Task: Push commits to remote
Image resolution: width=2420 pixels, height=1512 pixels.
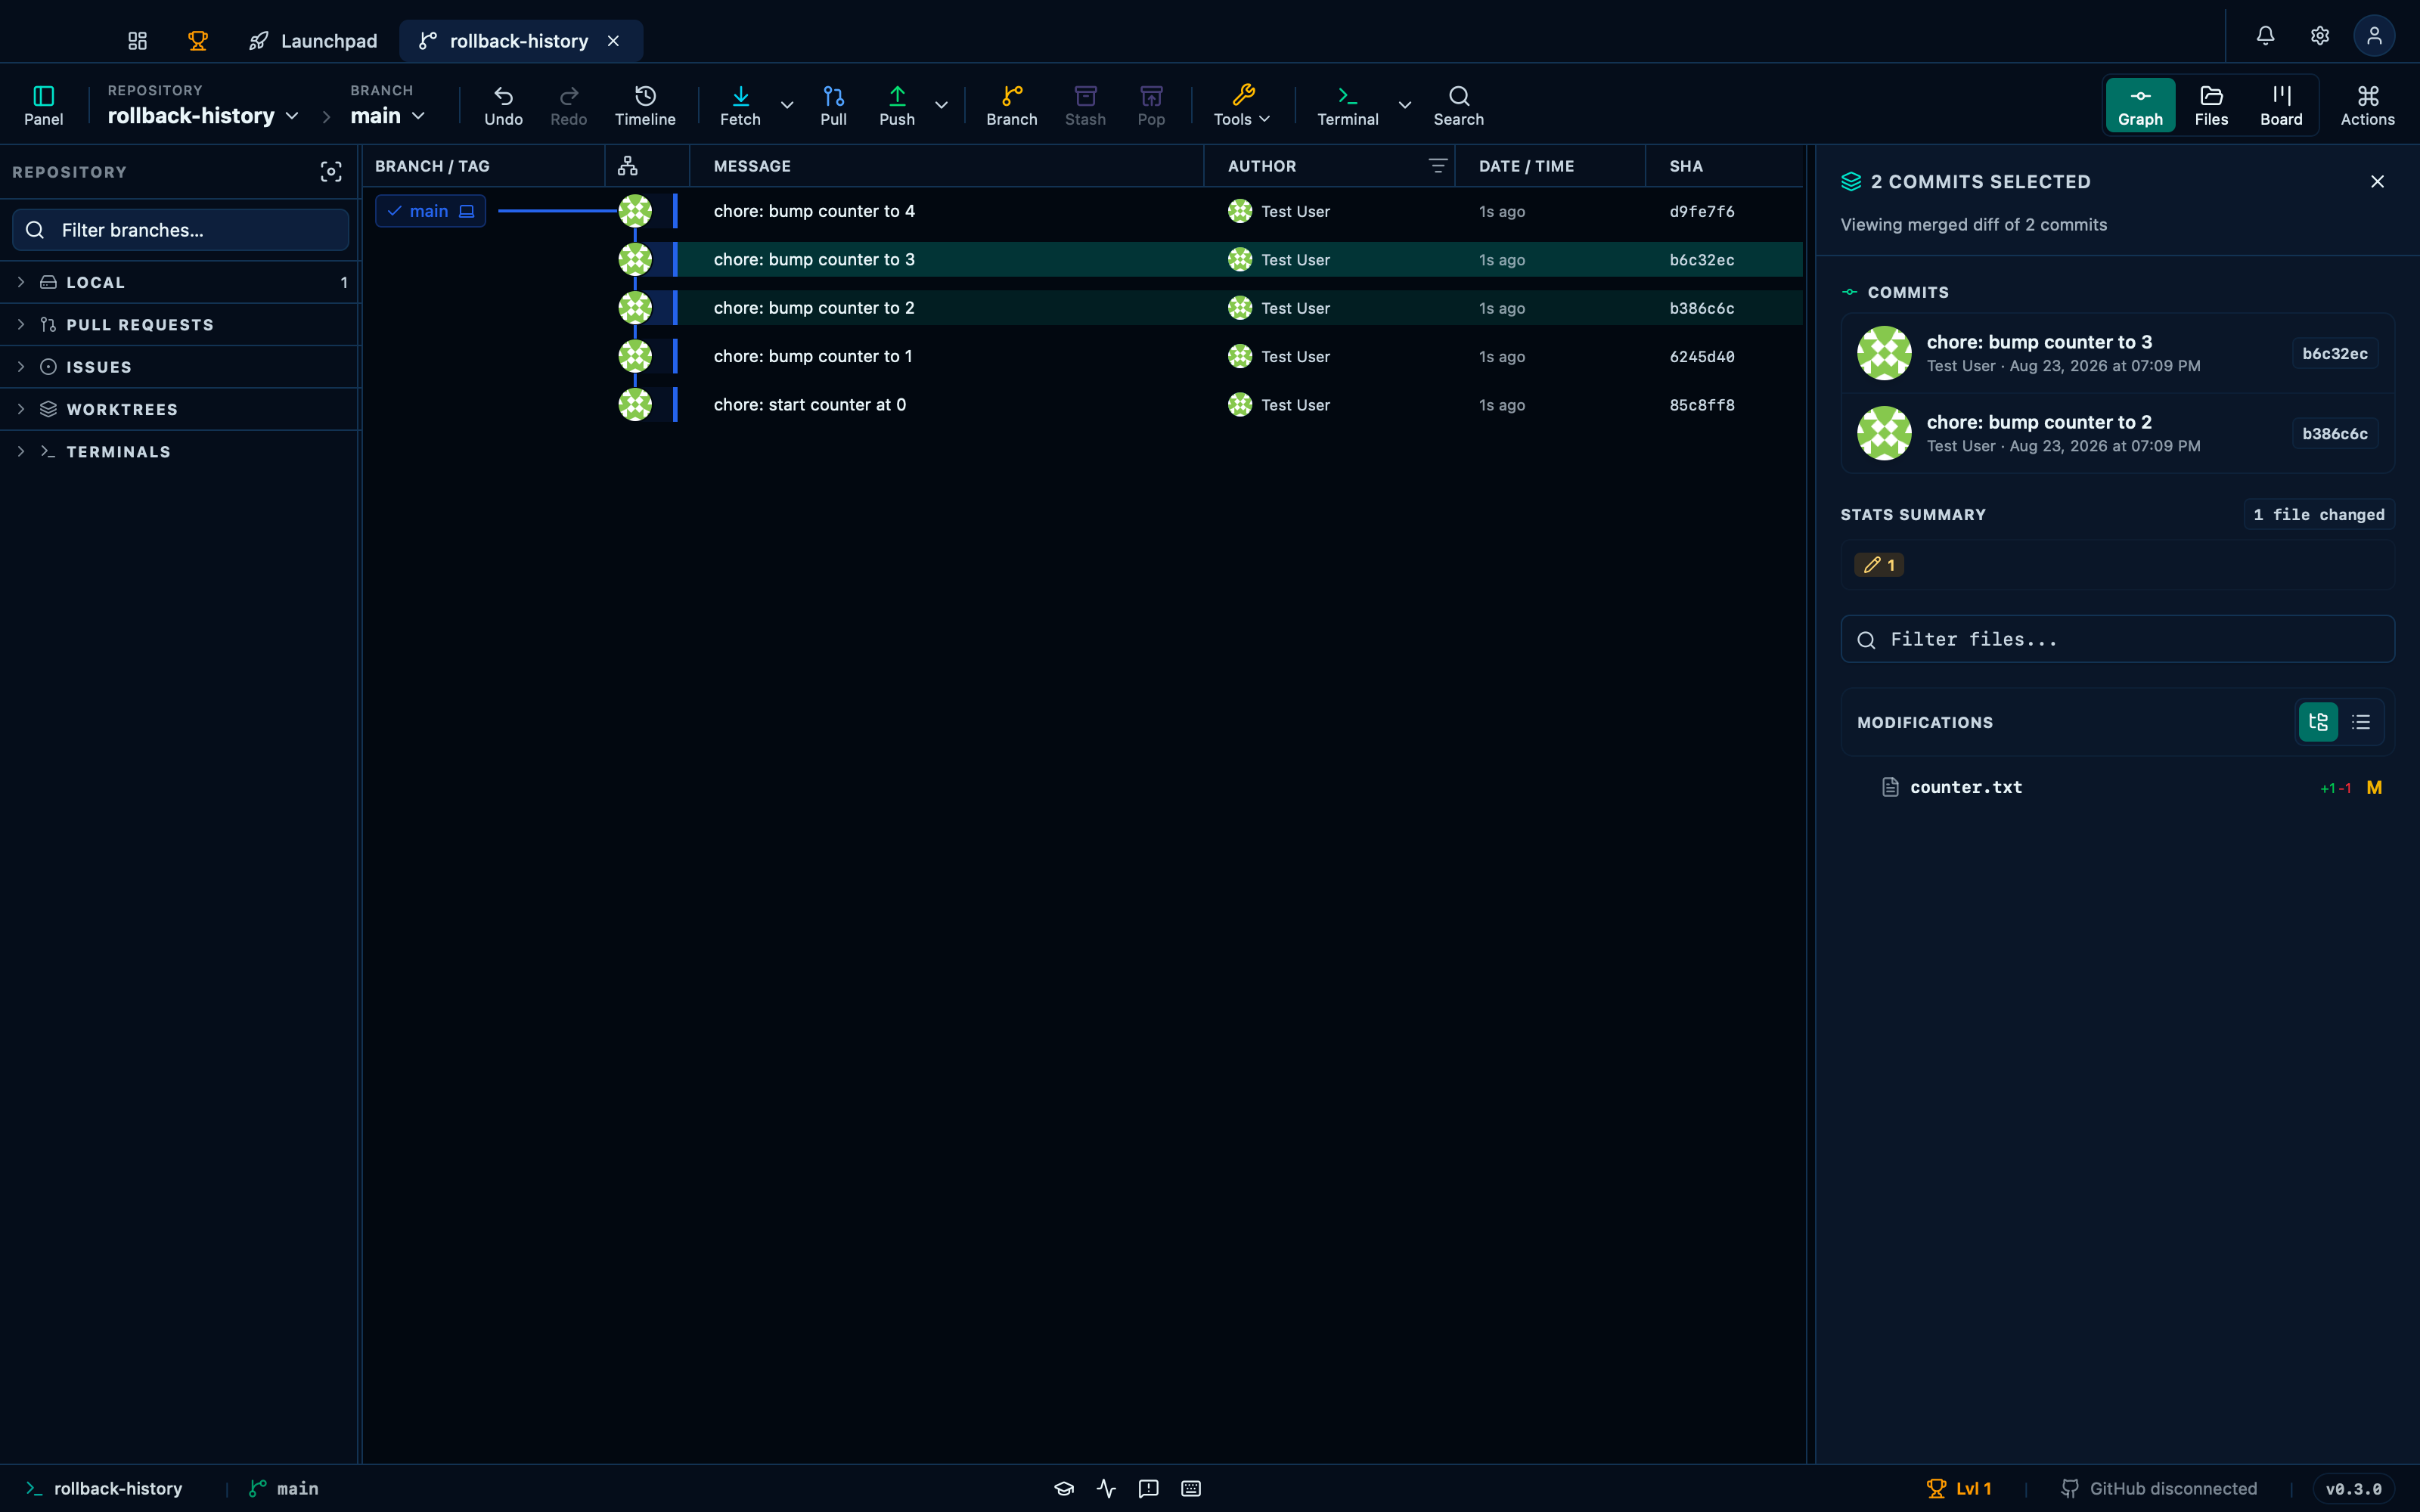Action: coord(897,105)
